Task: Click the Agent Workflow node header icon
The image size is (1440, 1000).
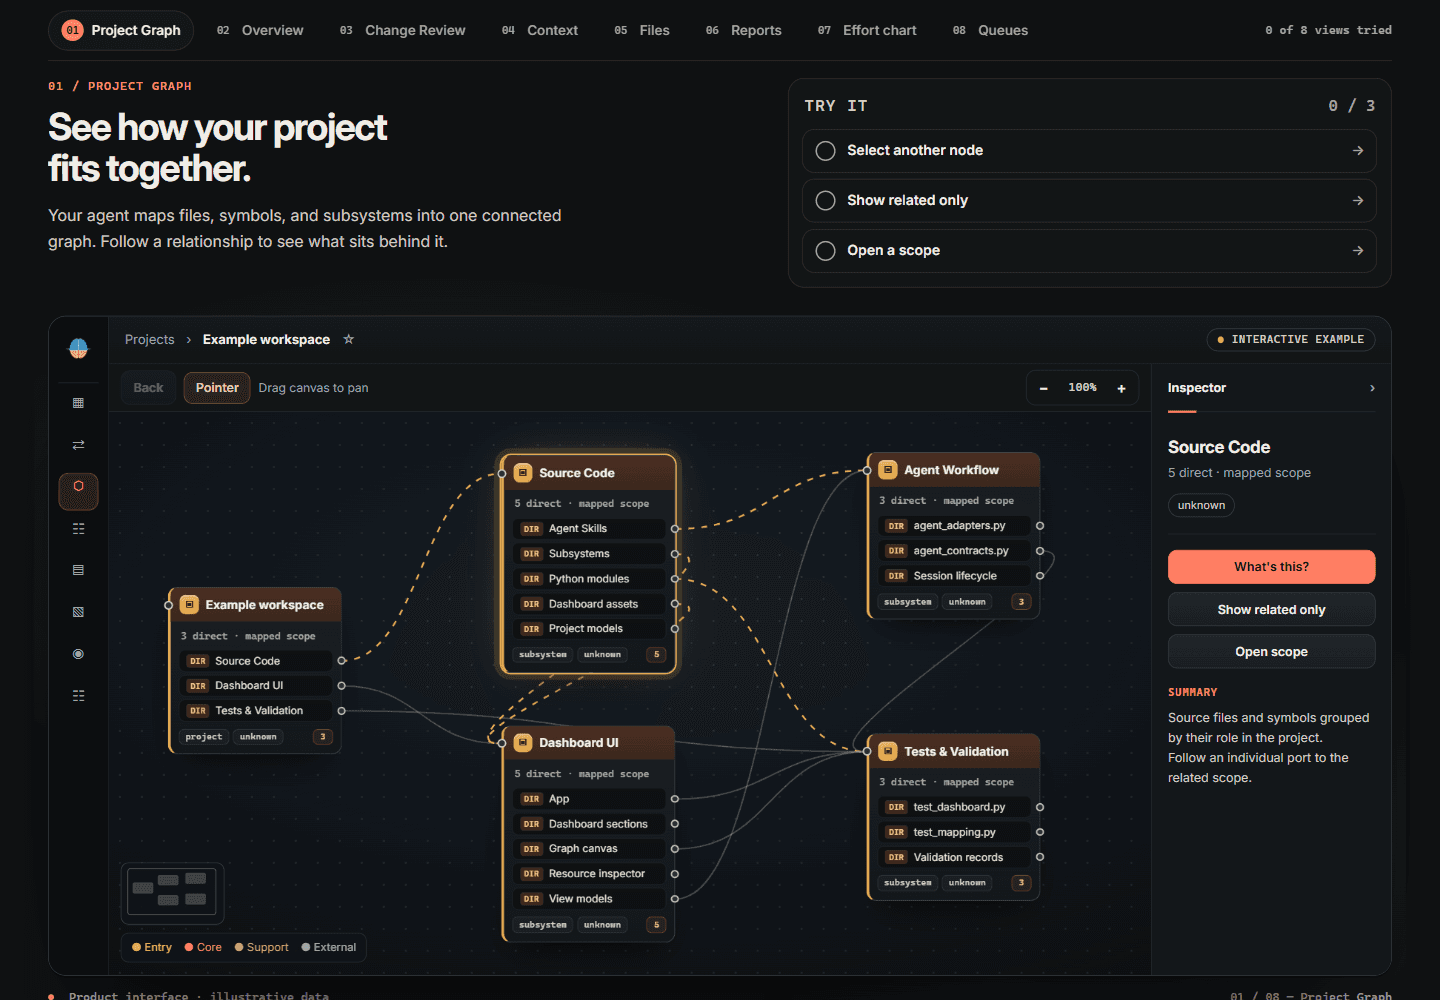Action: (888, 470)
